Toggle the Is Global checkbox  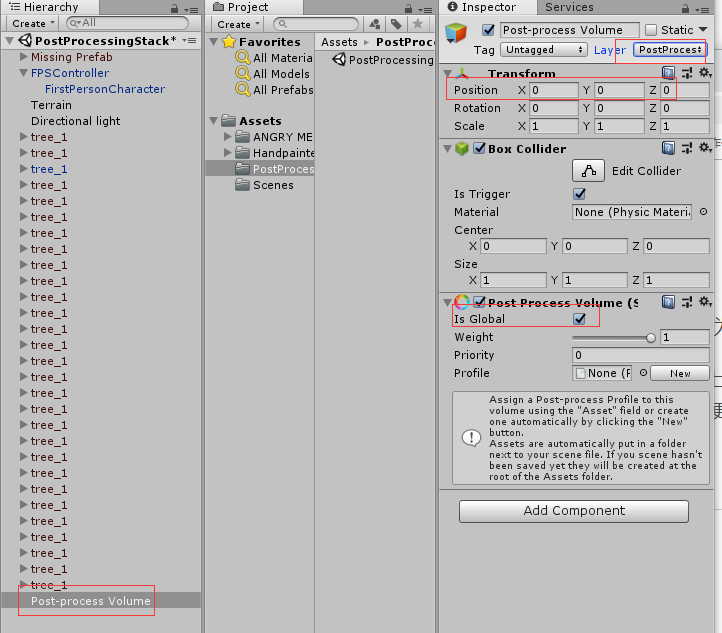579,319
